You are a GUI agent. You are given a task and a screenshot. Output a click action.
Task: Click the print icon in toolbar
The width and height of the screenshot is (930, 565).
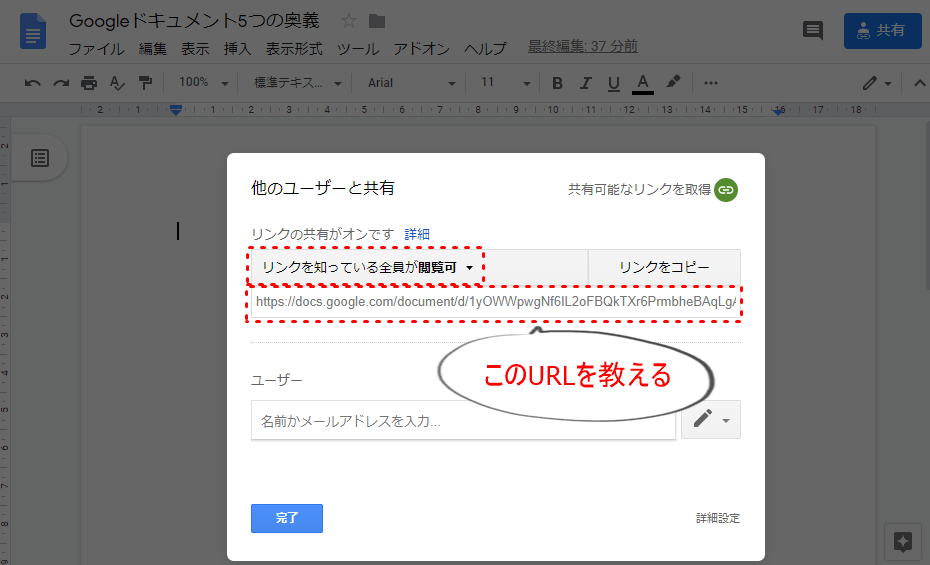[90, 83]
